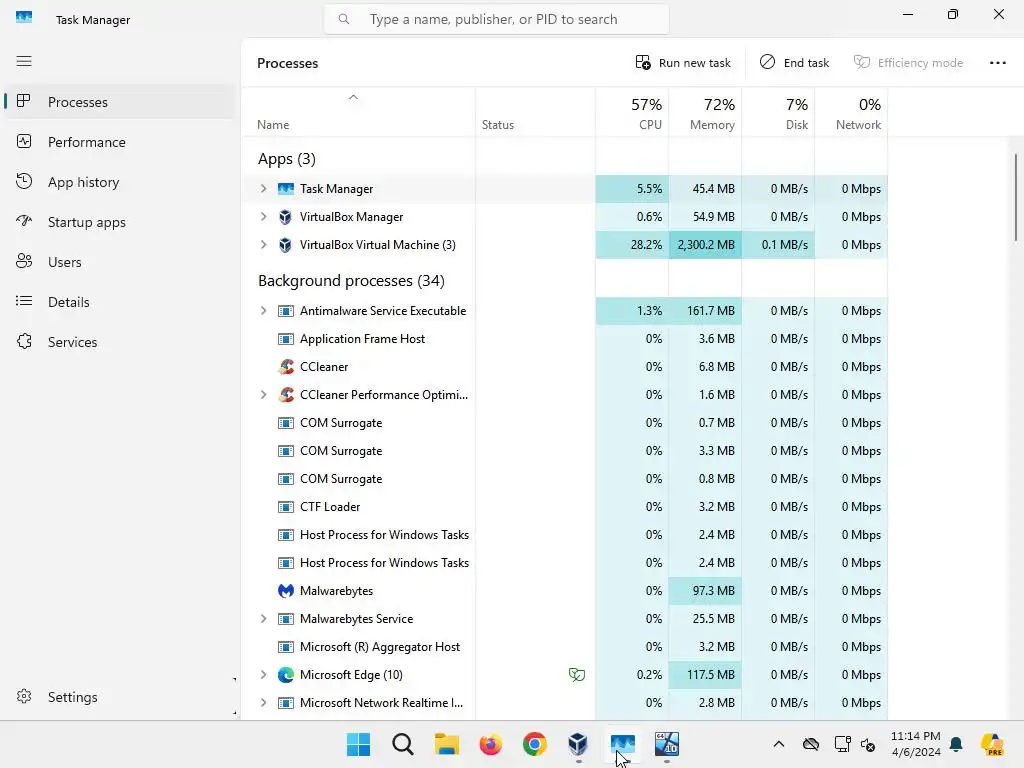1024x768 pixels.
Task: Click the muted volume tray icon
Action: (x=868, y=744)
